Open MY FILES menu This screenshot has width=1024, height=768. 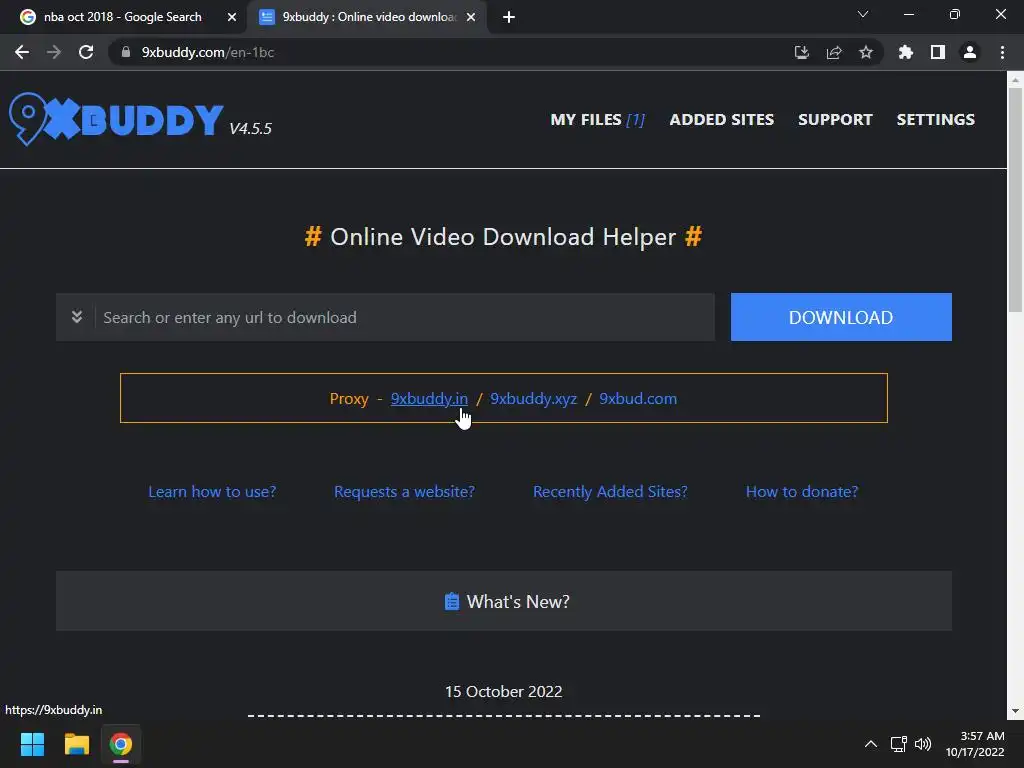click(597, 120)
